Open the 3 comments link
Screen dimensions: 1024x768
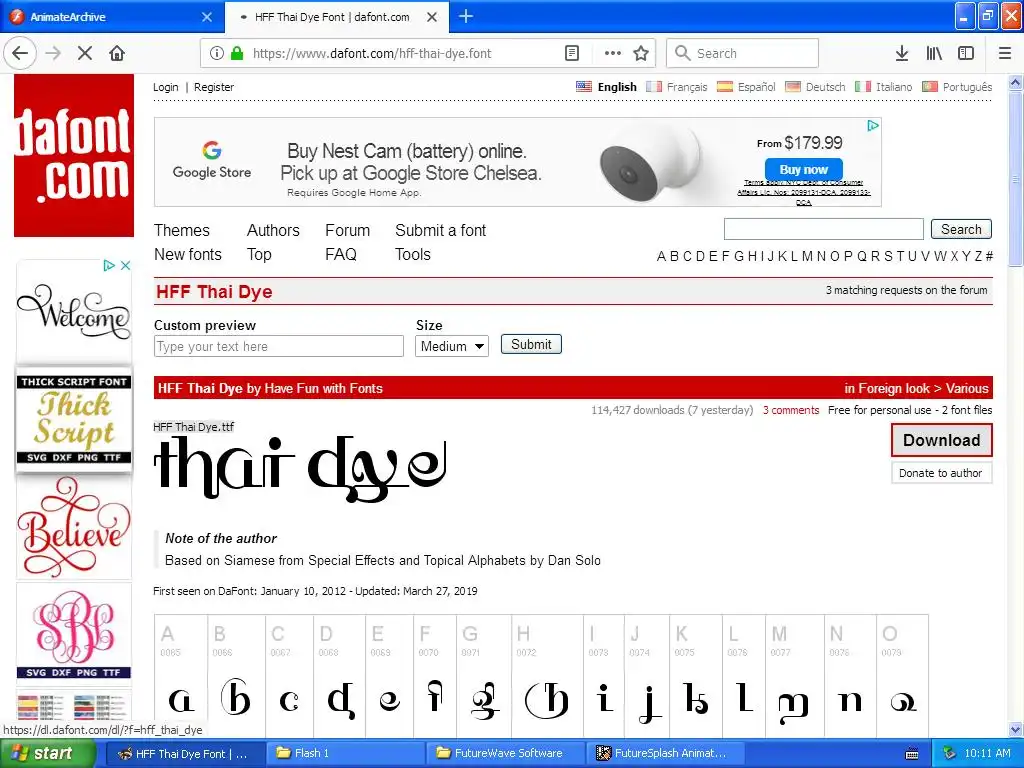791,410
